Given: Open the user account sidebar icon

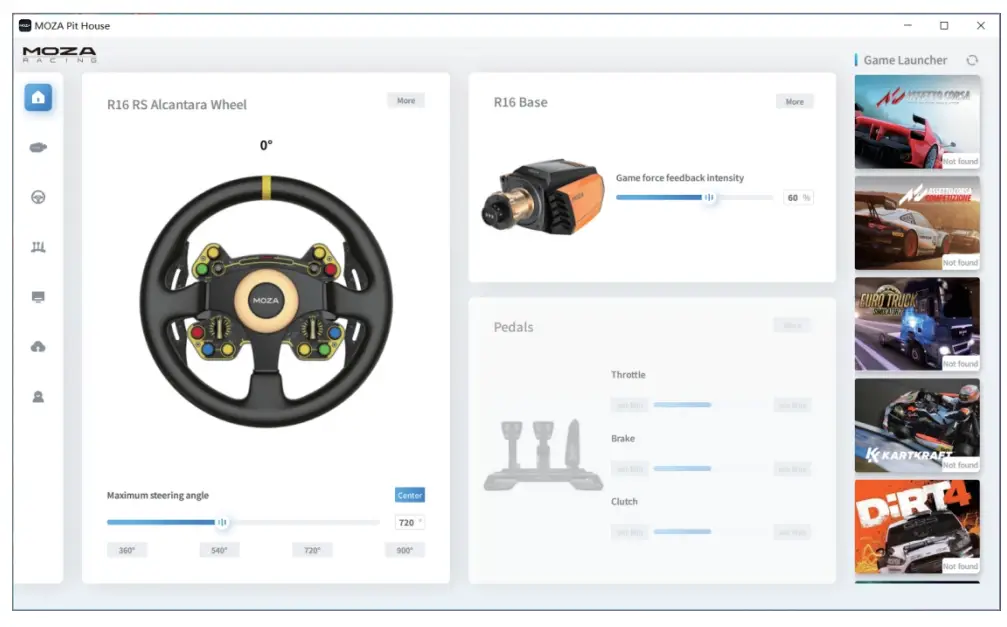Looking at the screenshot, I should 38,396.
